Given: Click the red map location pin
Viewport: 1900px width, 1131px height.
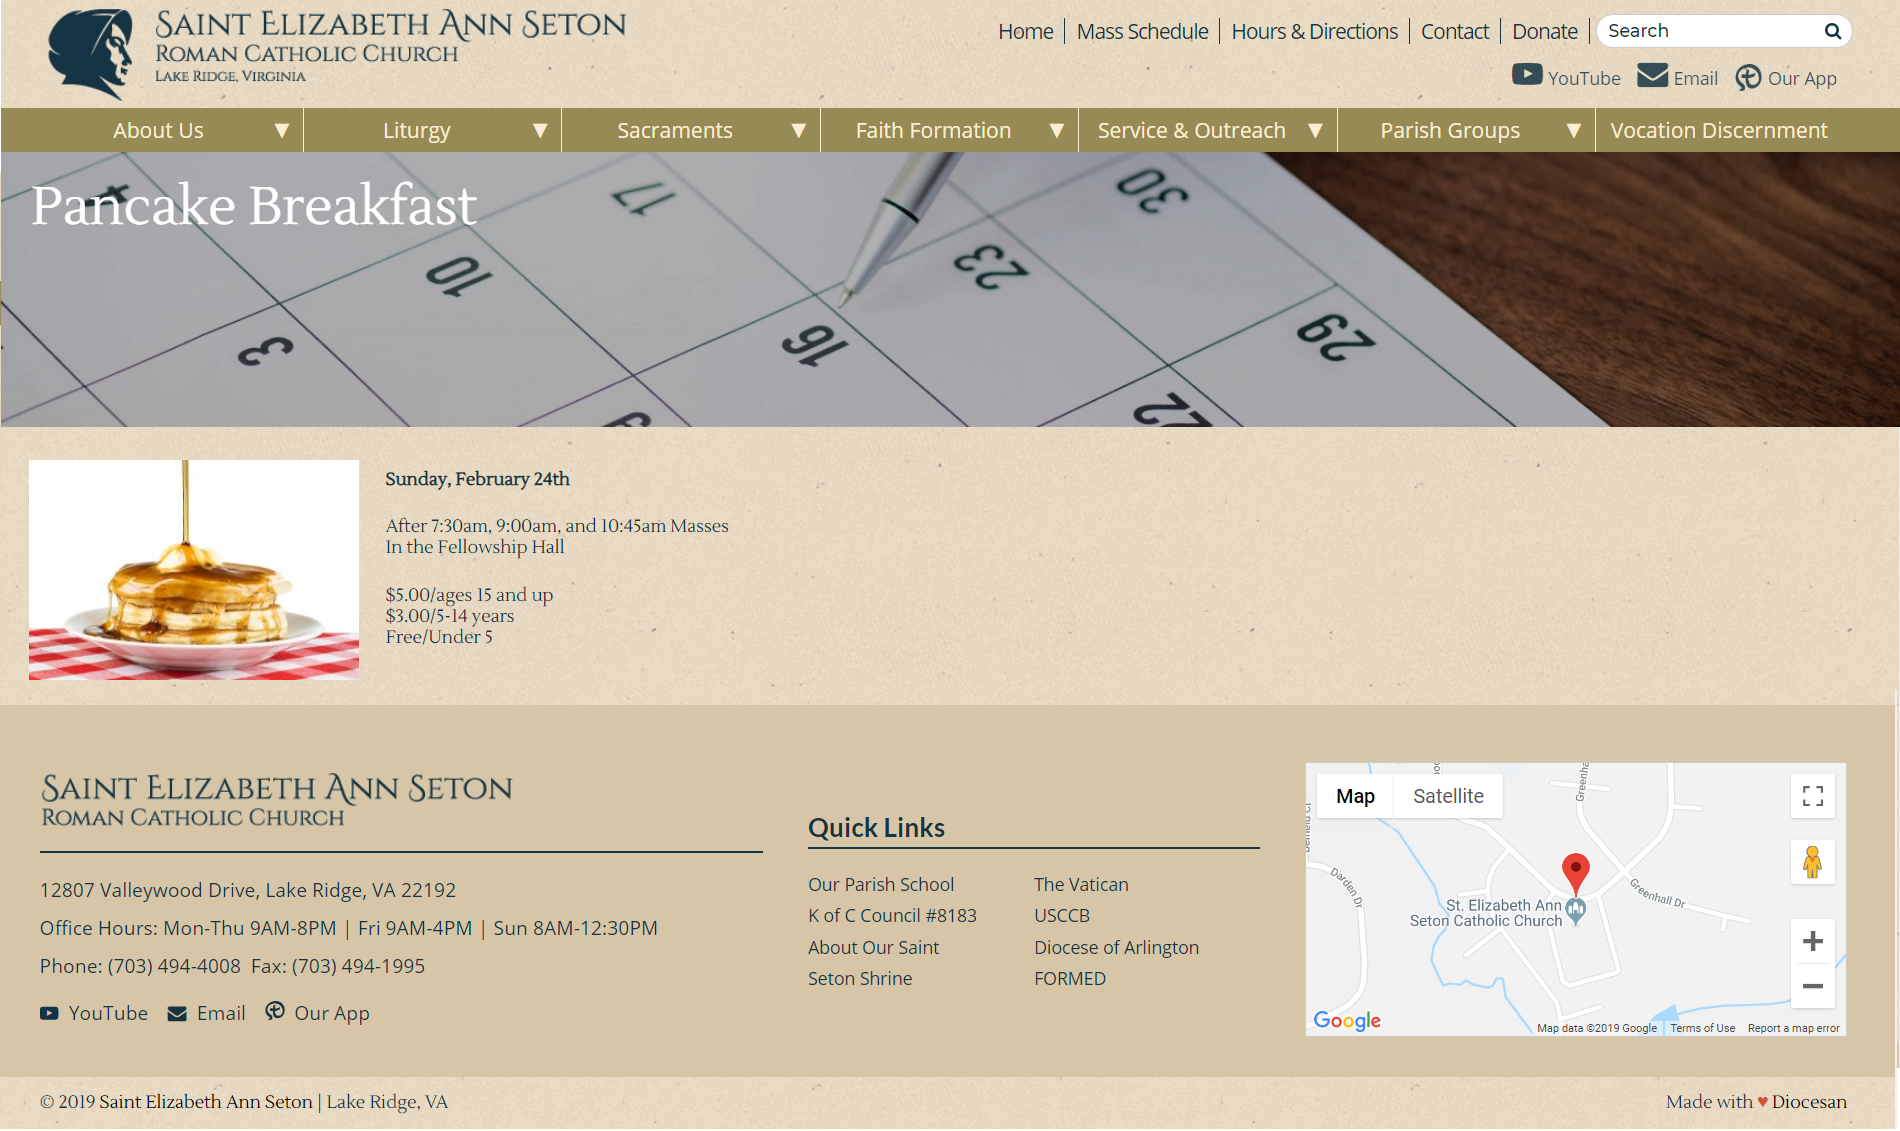Looking at the screenshot, I should tap(1575, 872).
